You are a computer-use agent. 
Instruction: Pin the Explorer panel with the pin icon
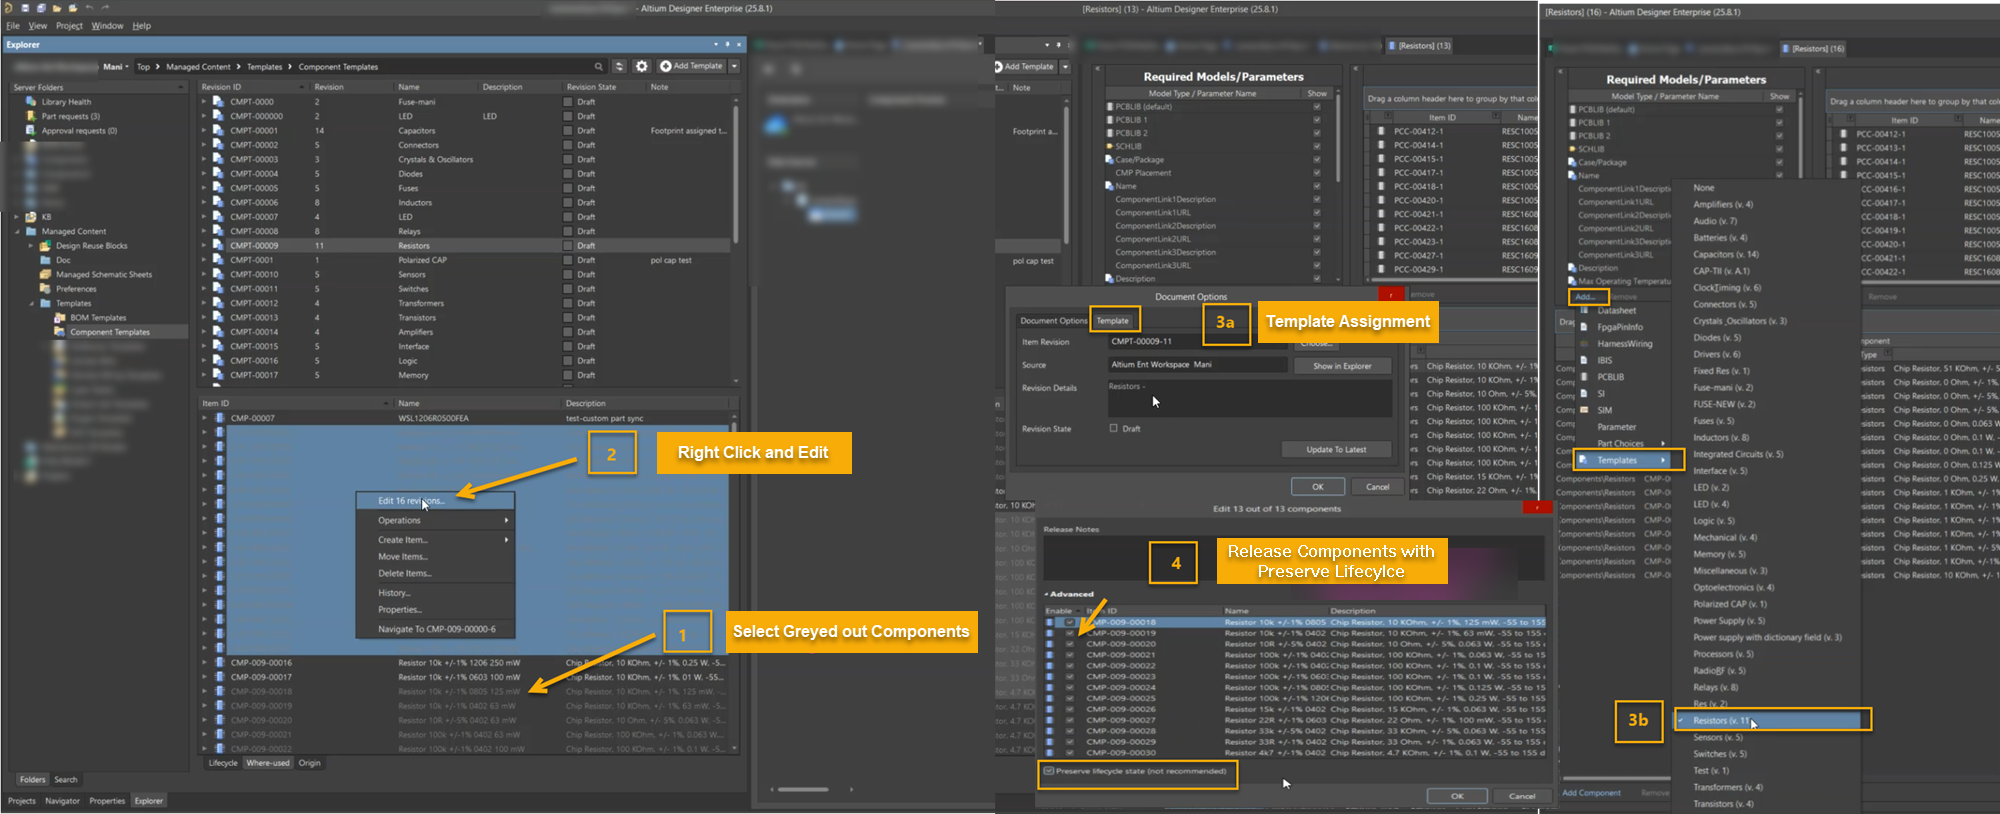pos(727,44)
